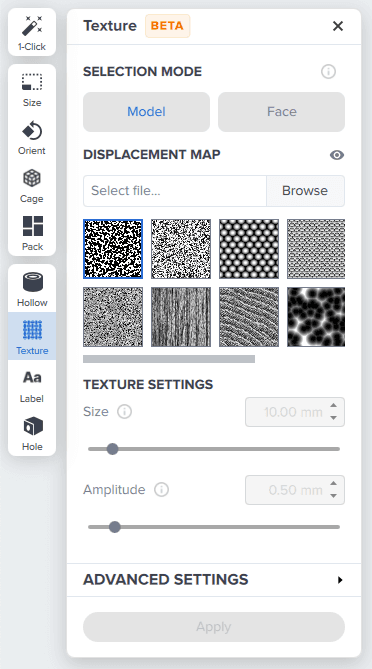The image size is (372, 669).
Task: Select the wood grain texture thumbnail
Action: pos(181,317)
